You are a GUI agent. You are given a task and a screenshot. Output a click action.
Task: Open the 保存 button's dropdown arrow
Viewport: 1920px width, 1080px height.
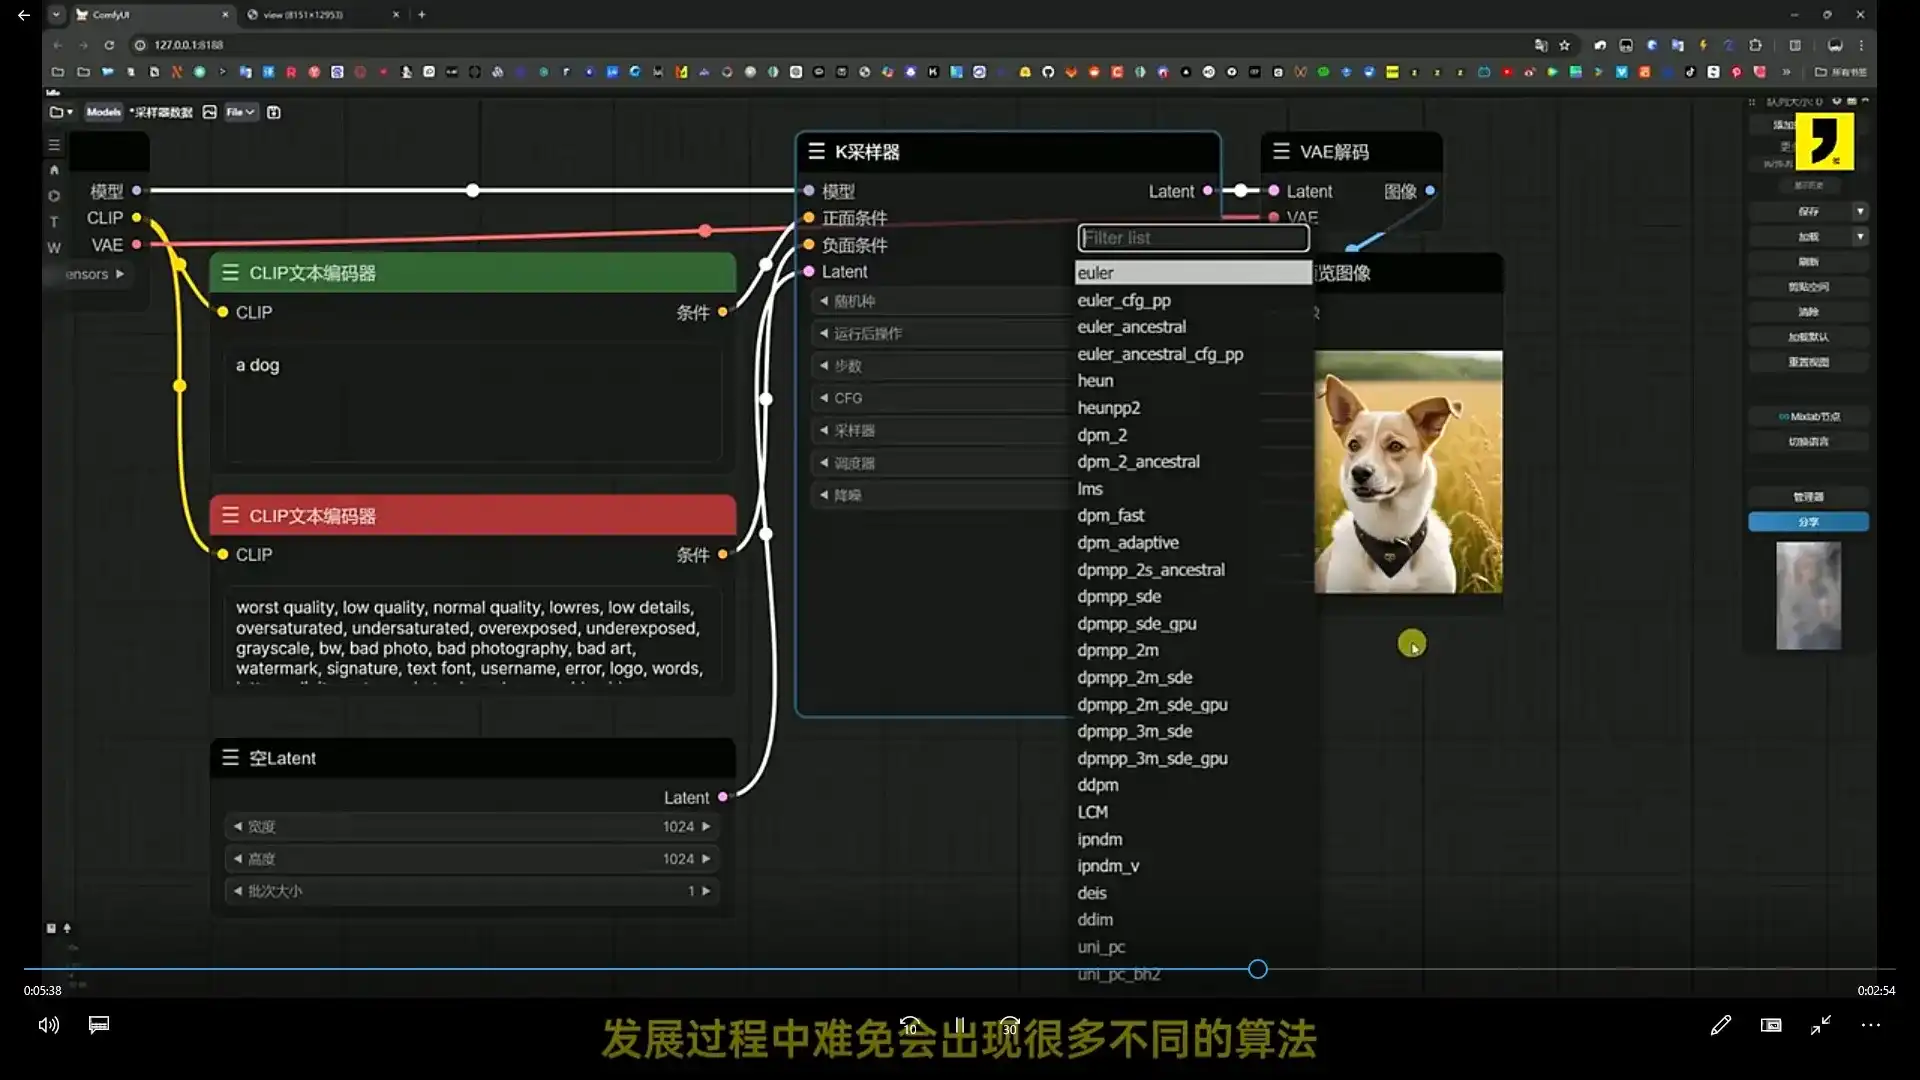pyautogui.click(x=1861, y=211)
